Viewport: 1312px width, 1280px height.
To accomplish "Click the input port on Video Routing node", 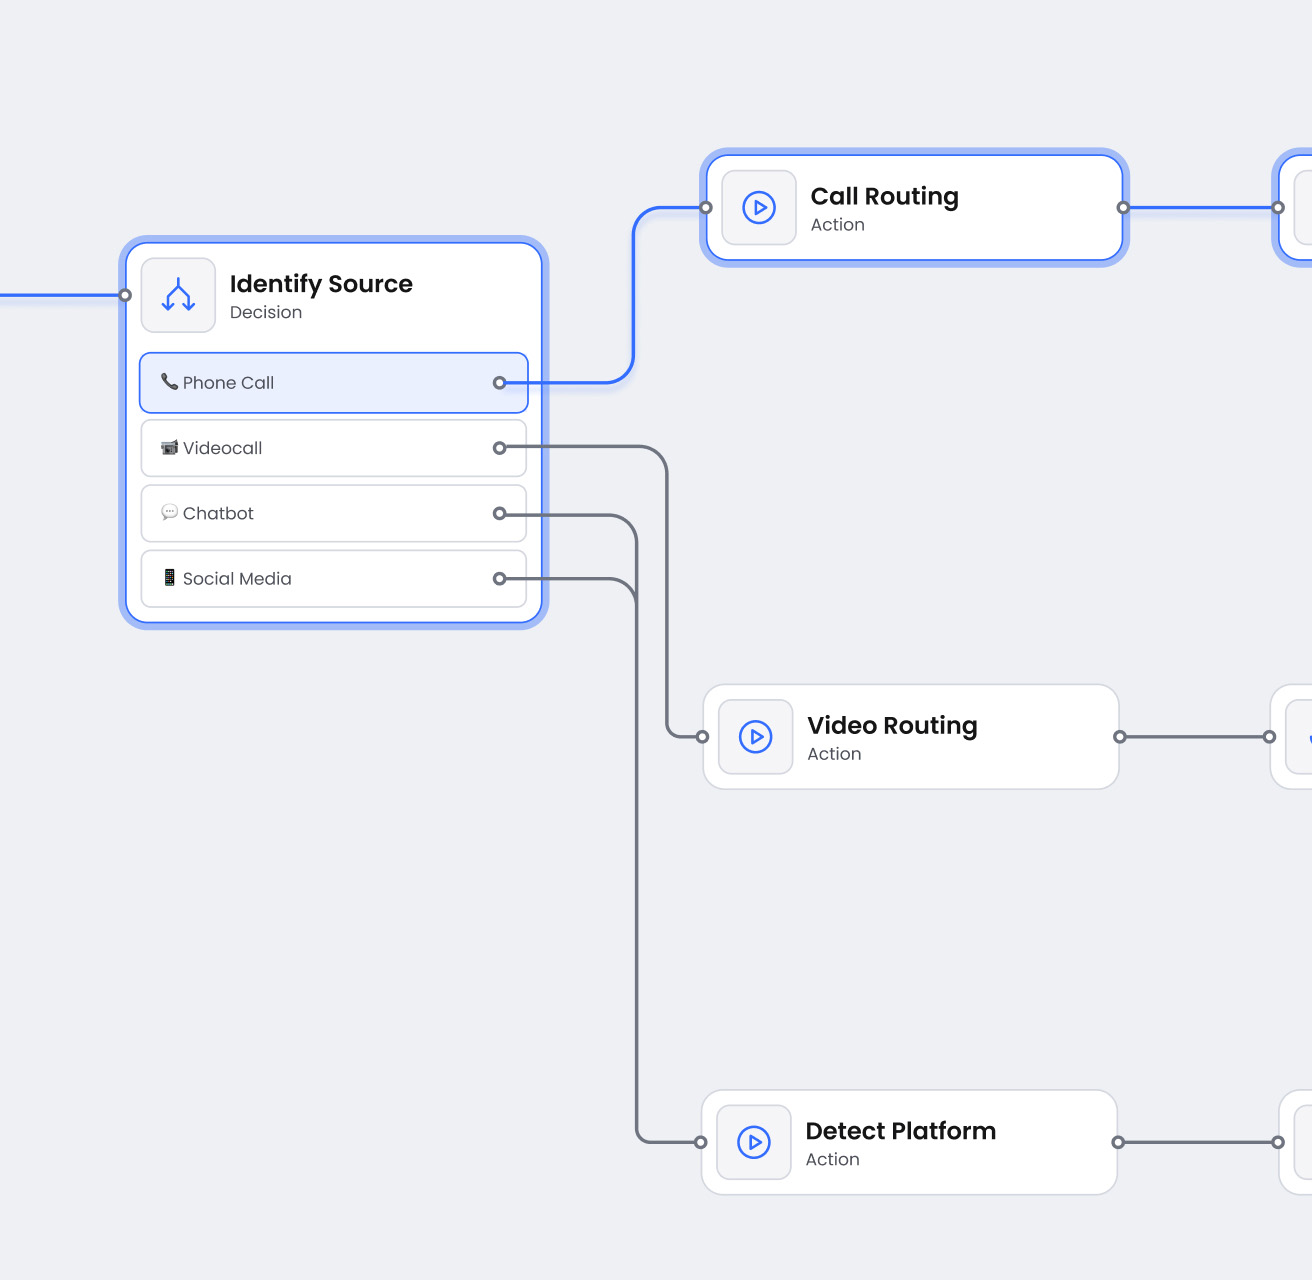I will (x=701, y=737).
